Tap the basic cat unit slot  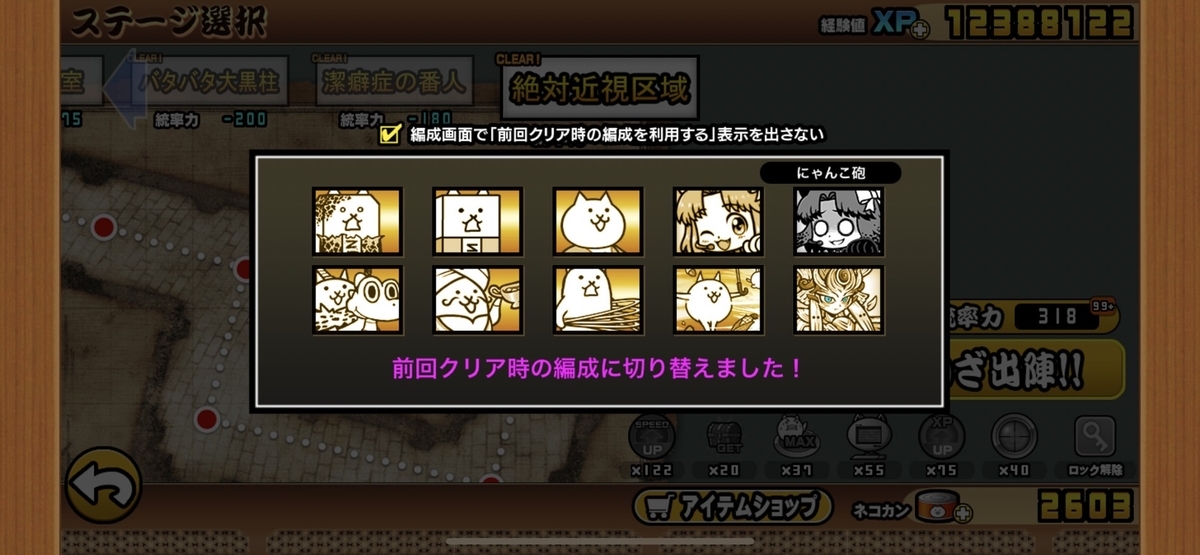tap(598, 221)
